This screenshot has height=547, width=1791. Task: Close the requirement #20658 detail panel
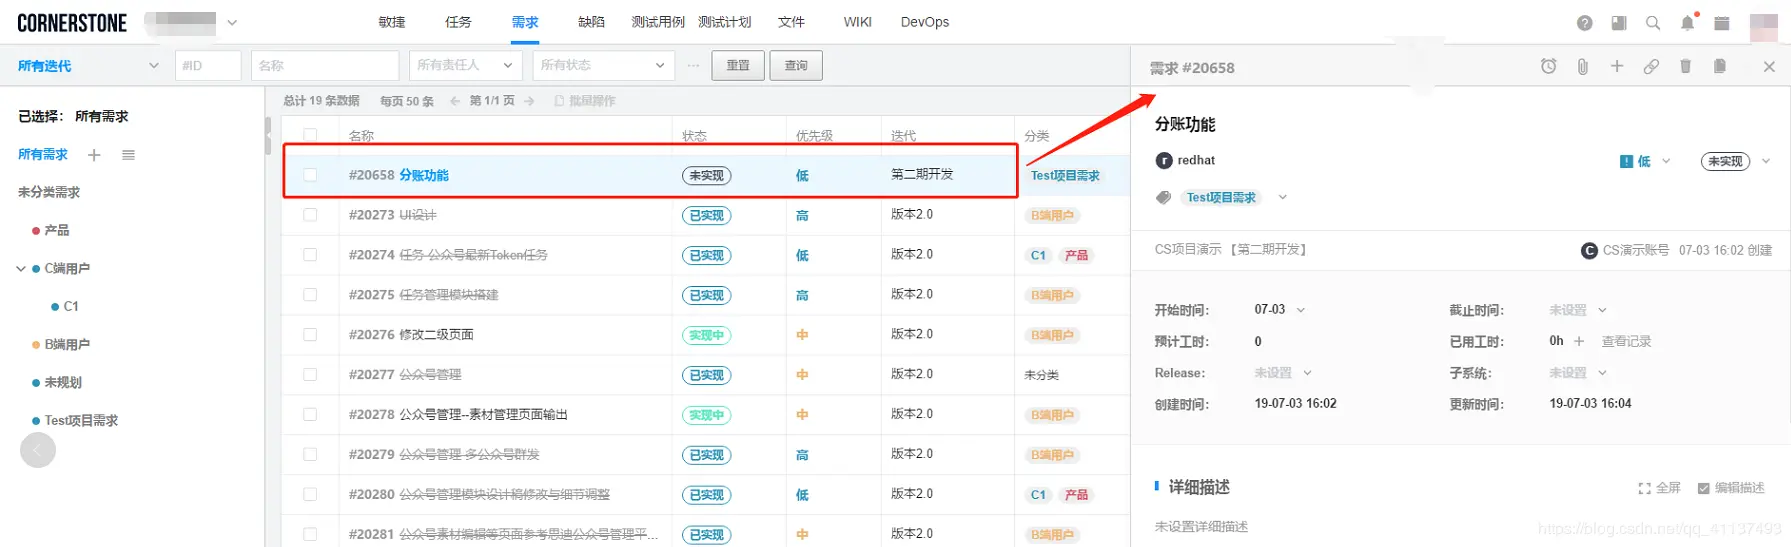1769,66
